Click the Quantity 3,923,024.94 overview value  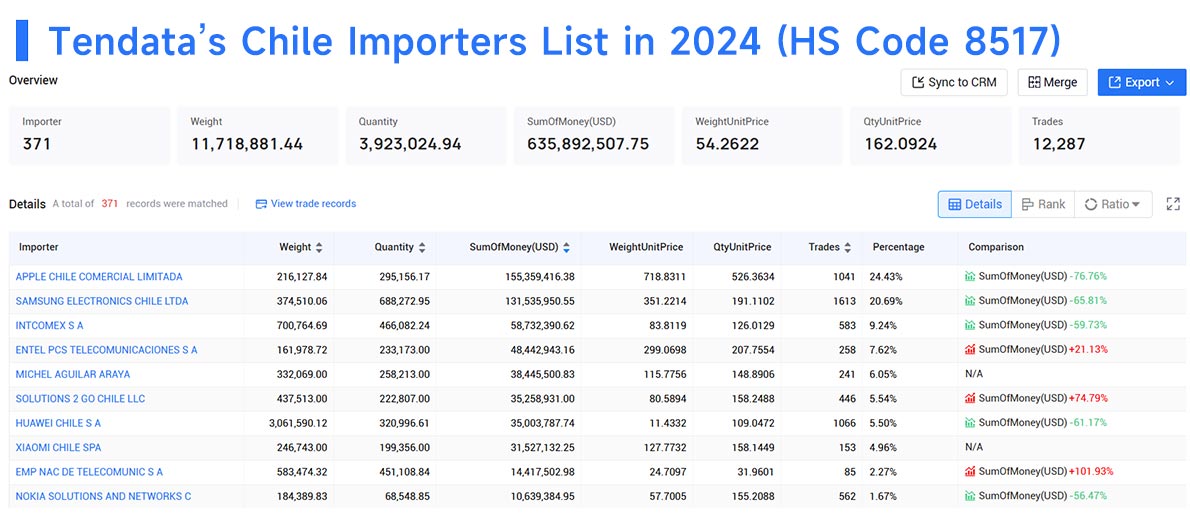(410, 143)
